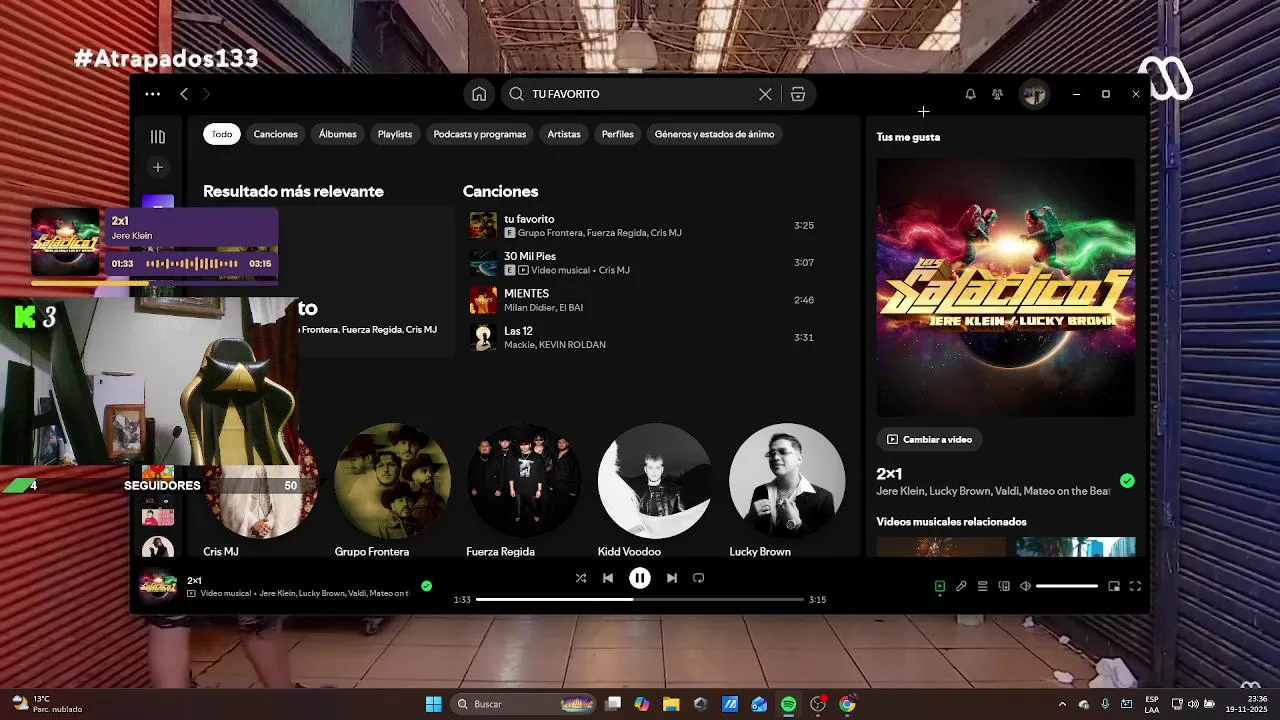Open Friend Activity people icon
Screen dimensions: 1280x720
tap(997, 94)
